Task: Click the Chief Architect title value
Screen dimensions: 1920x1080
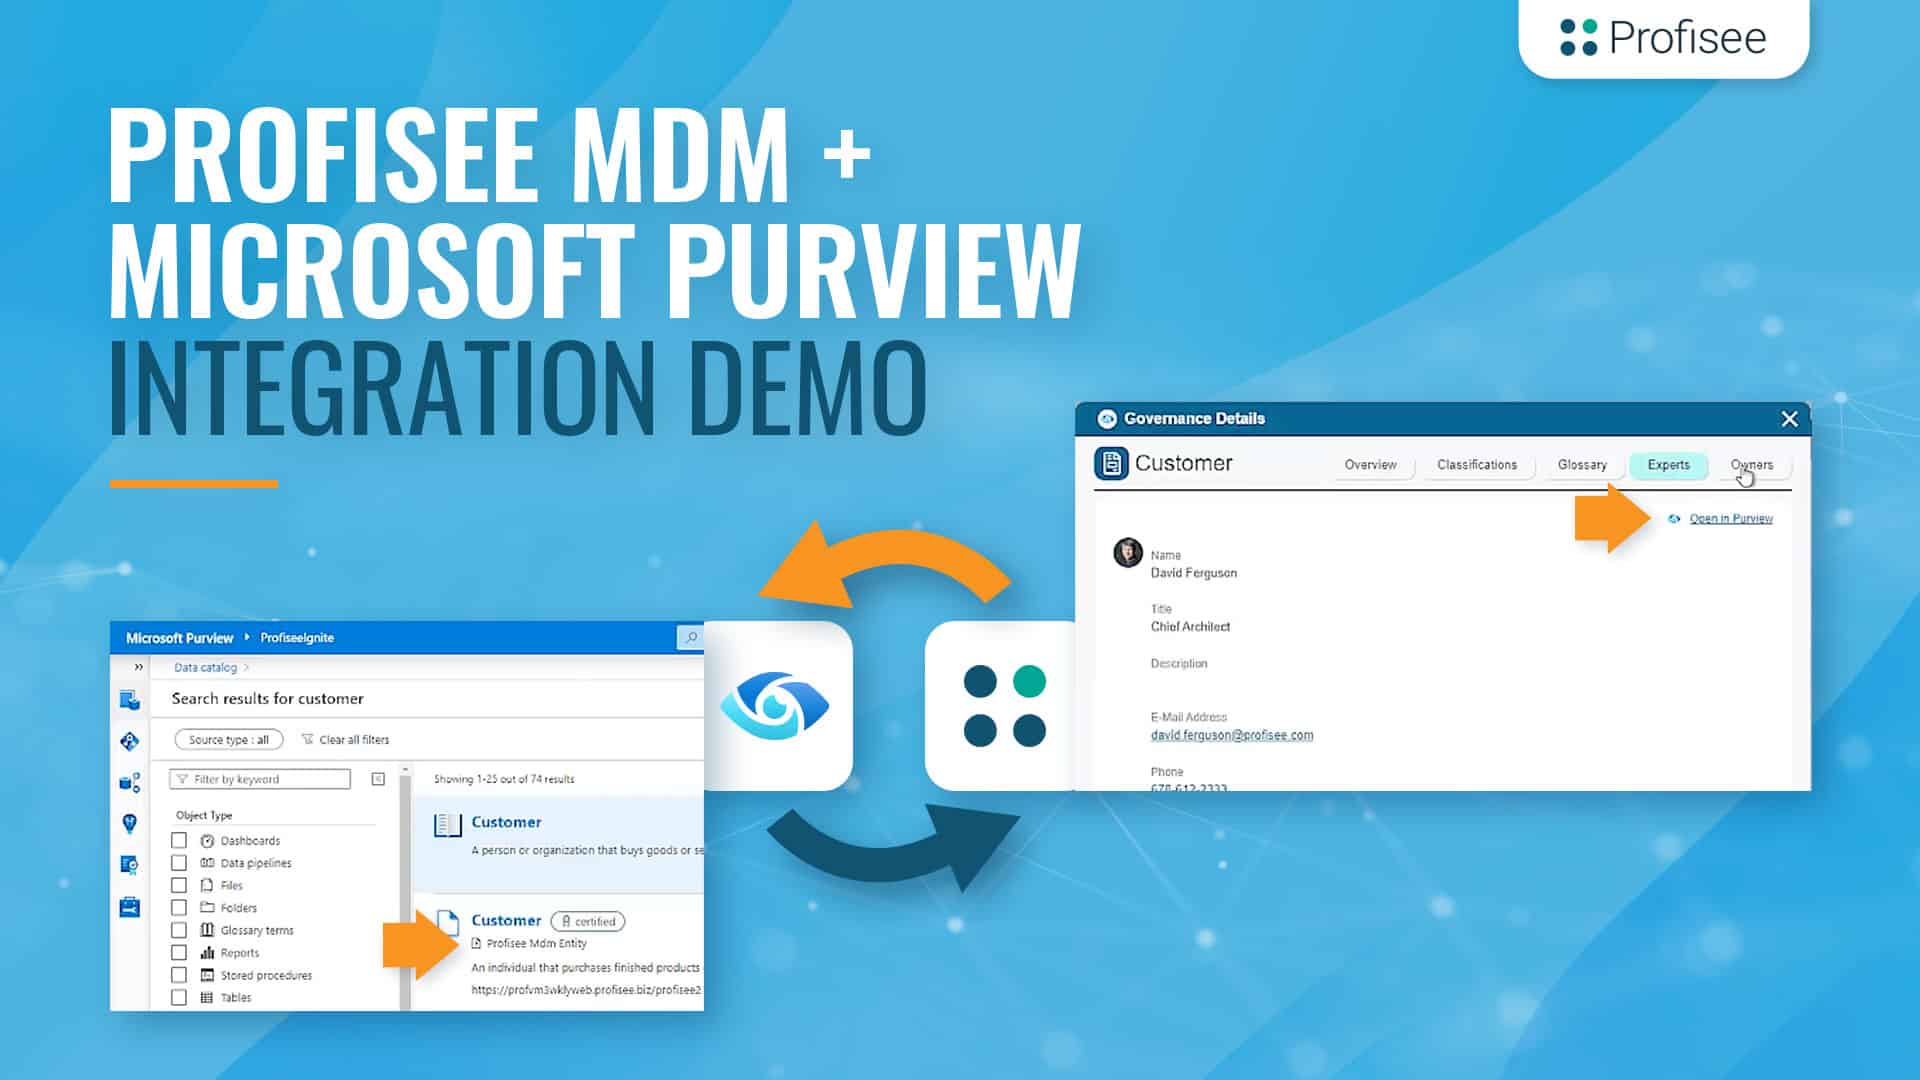Action: click(1191, 627)
